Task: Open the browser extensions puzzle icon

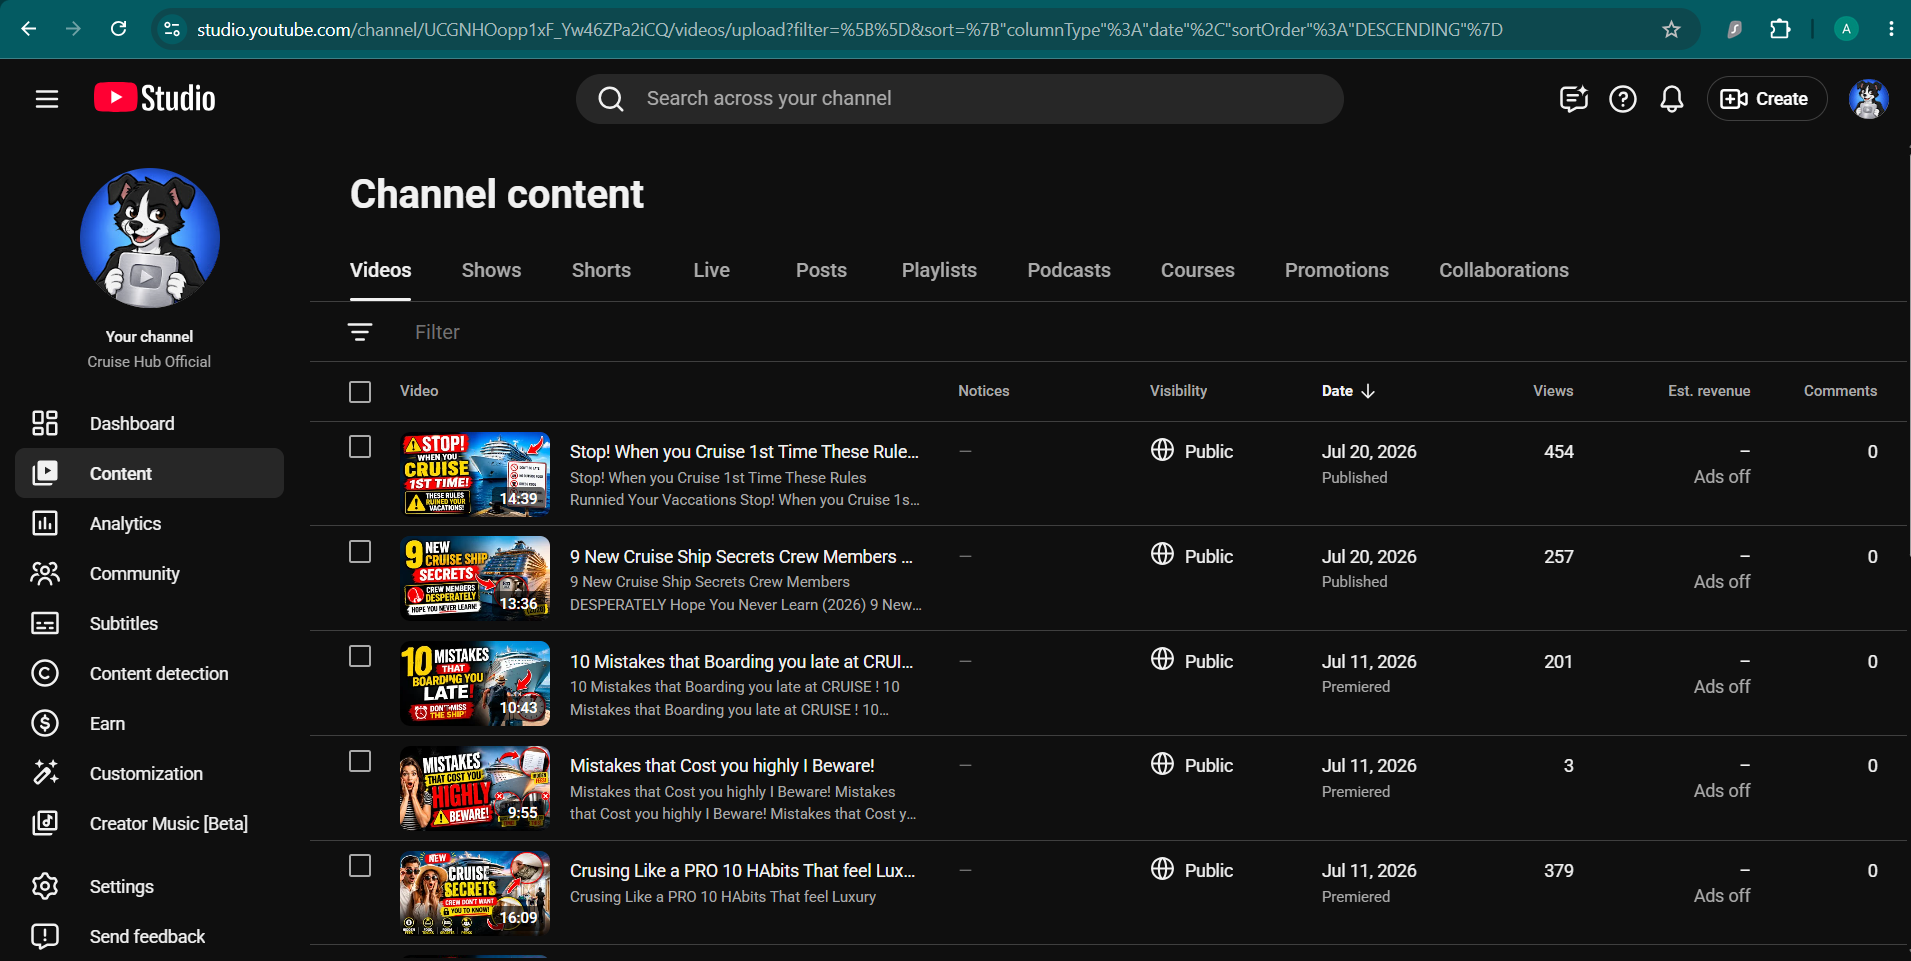Action: (1780, 29)
